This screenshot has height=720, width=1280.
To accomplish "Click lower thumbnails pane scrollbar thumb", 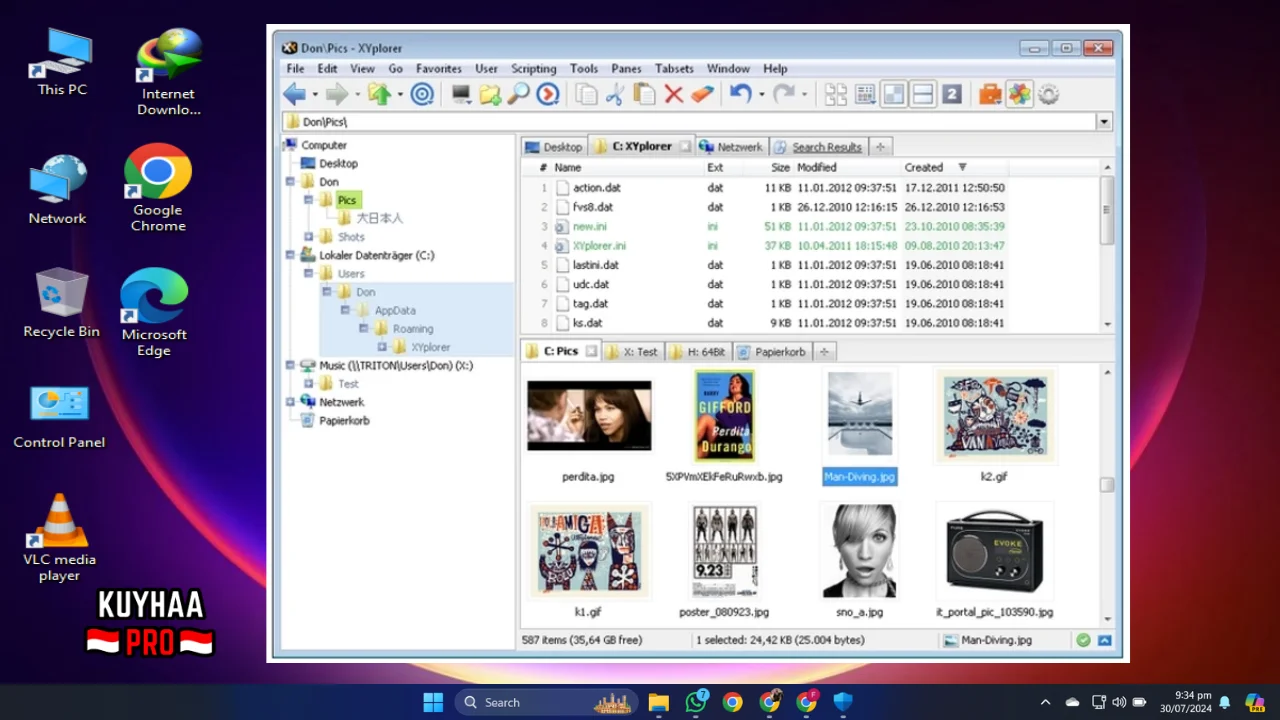I will (x=1106, y=485).
